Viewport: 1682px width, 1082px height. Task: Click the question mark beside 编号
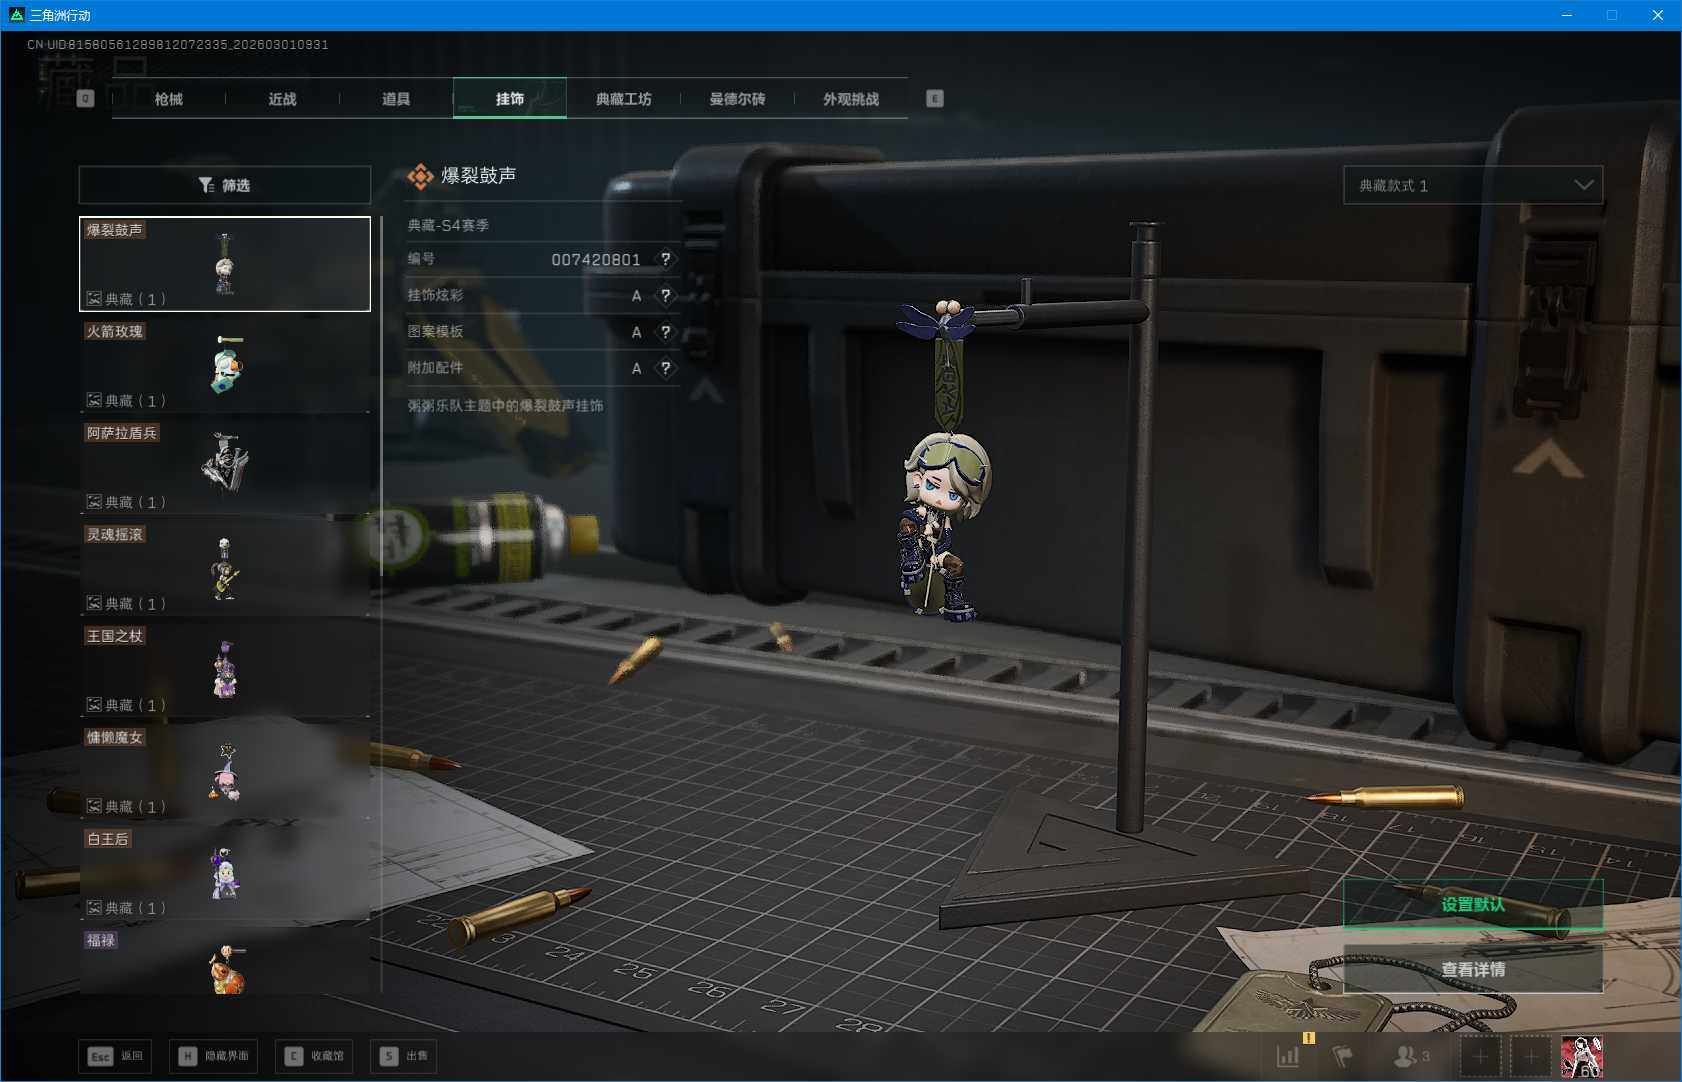coord(666,259)
